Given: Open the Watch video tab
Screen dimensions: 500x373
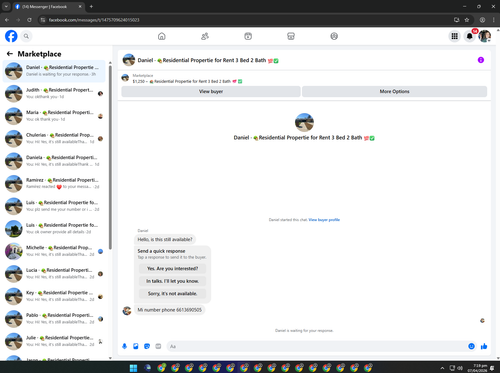Looking at the screenshot, I should [248, 36].
